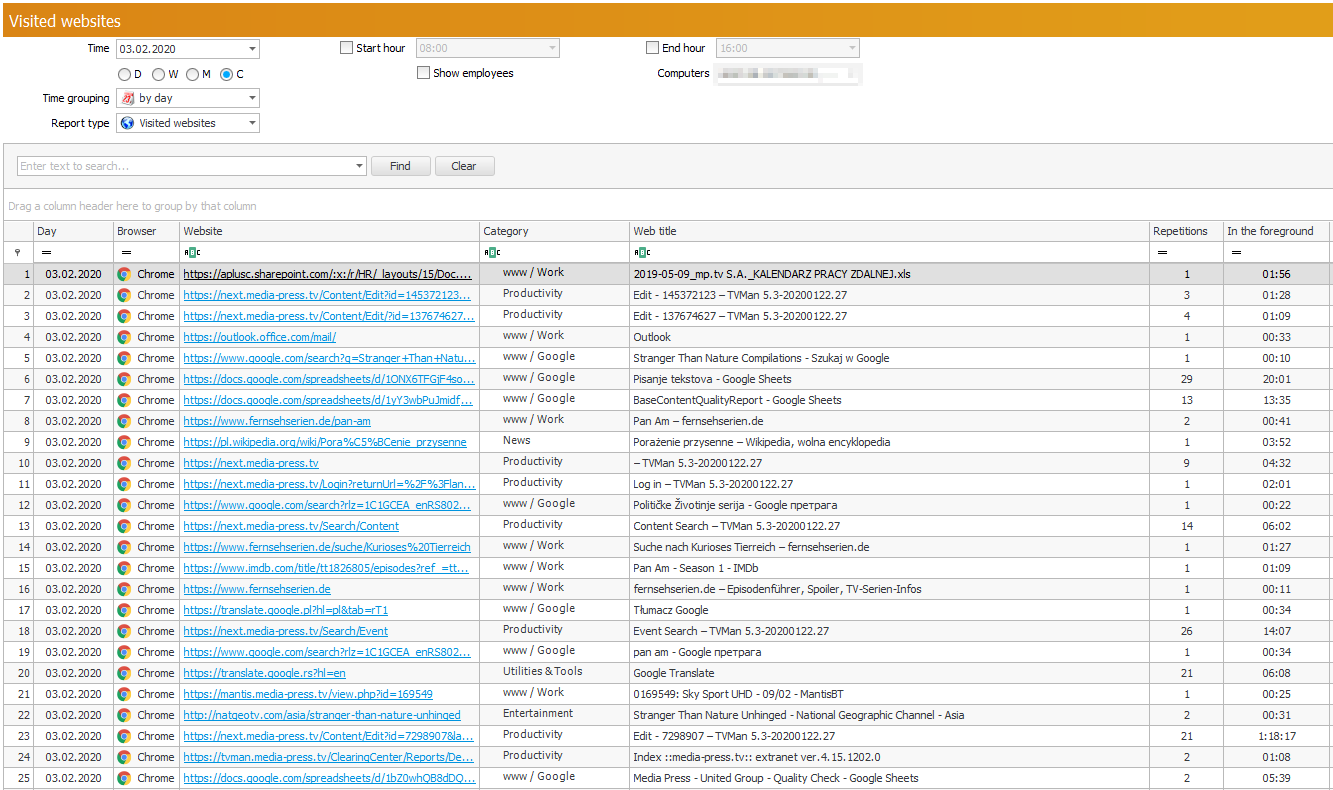The width and height of the screenshot is (1333, 790).
Task: Click the calendar icon in Time grouping field
Action: coord(128,98)
